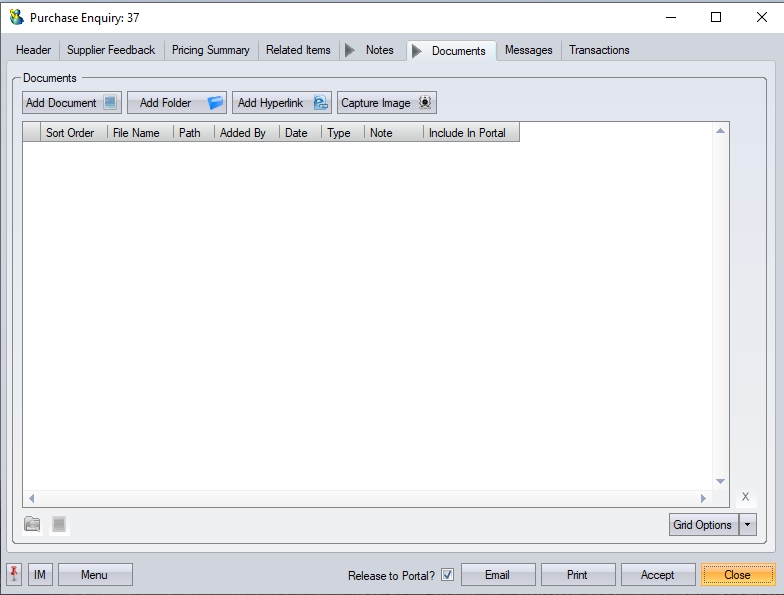This screenshot has width=784, height=595.
Task: Click the grey square icon below the grid
Action: [59, 524]
